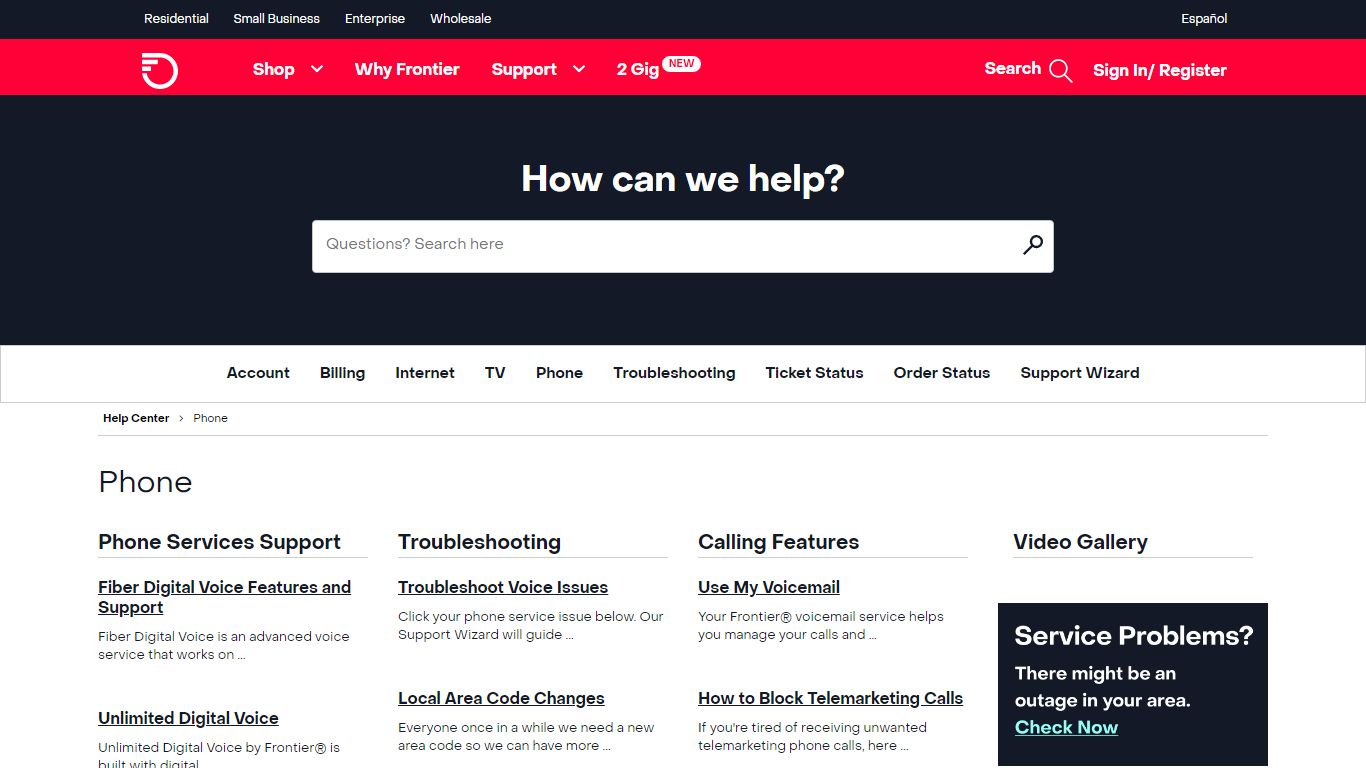1366x768 pixels.
Task: Open the Small Business top link
Action: click(x=277, y=19)
